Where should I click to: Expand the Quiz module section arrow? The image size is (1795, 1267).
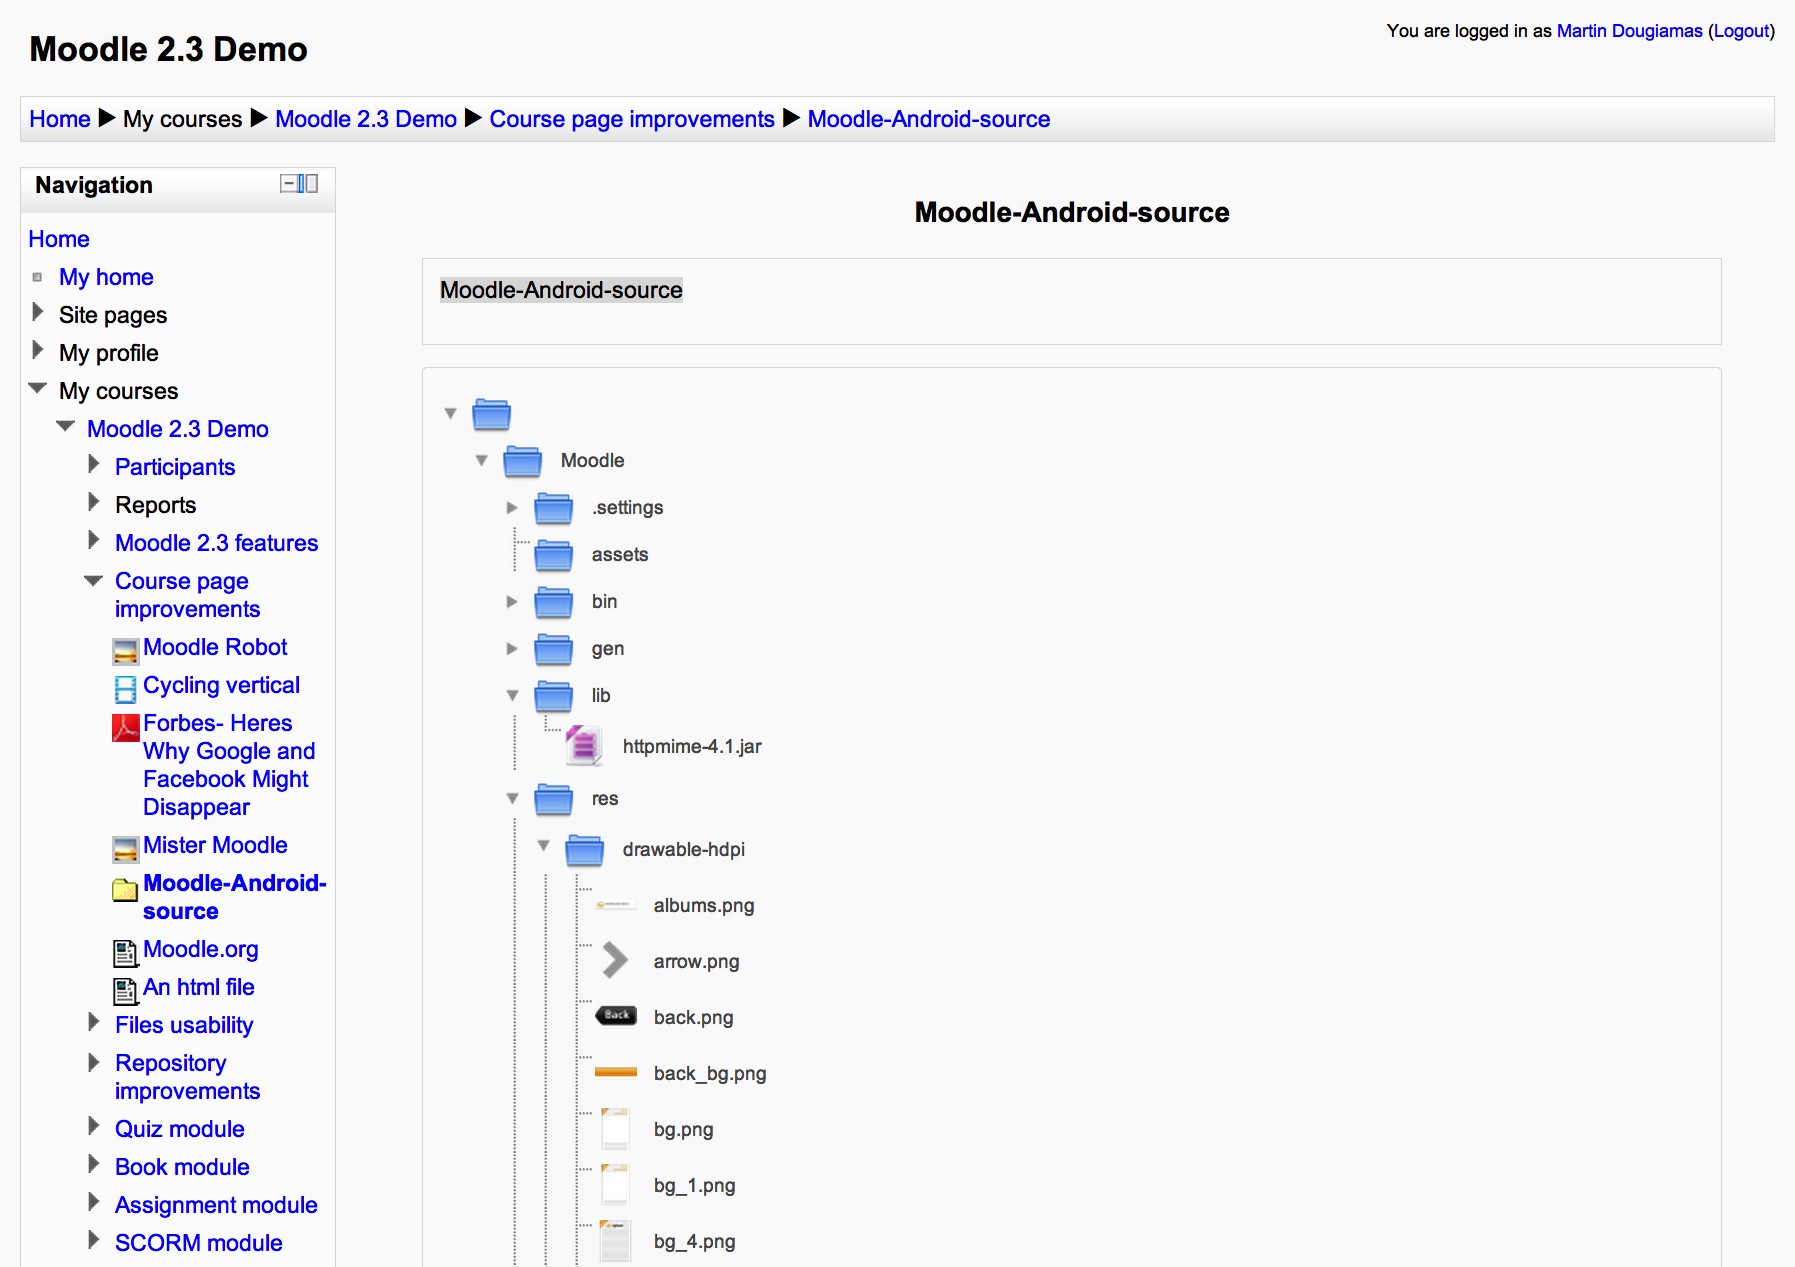click(x=94, y=1126)
